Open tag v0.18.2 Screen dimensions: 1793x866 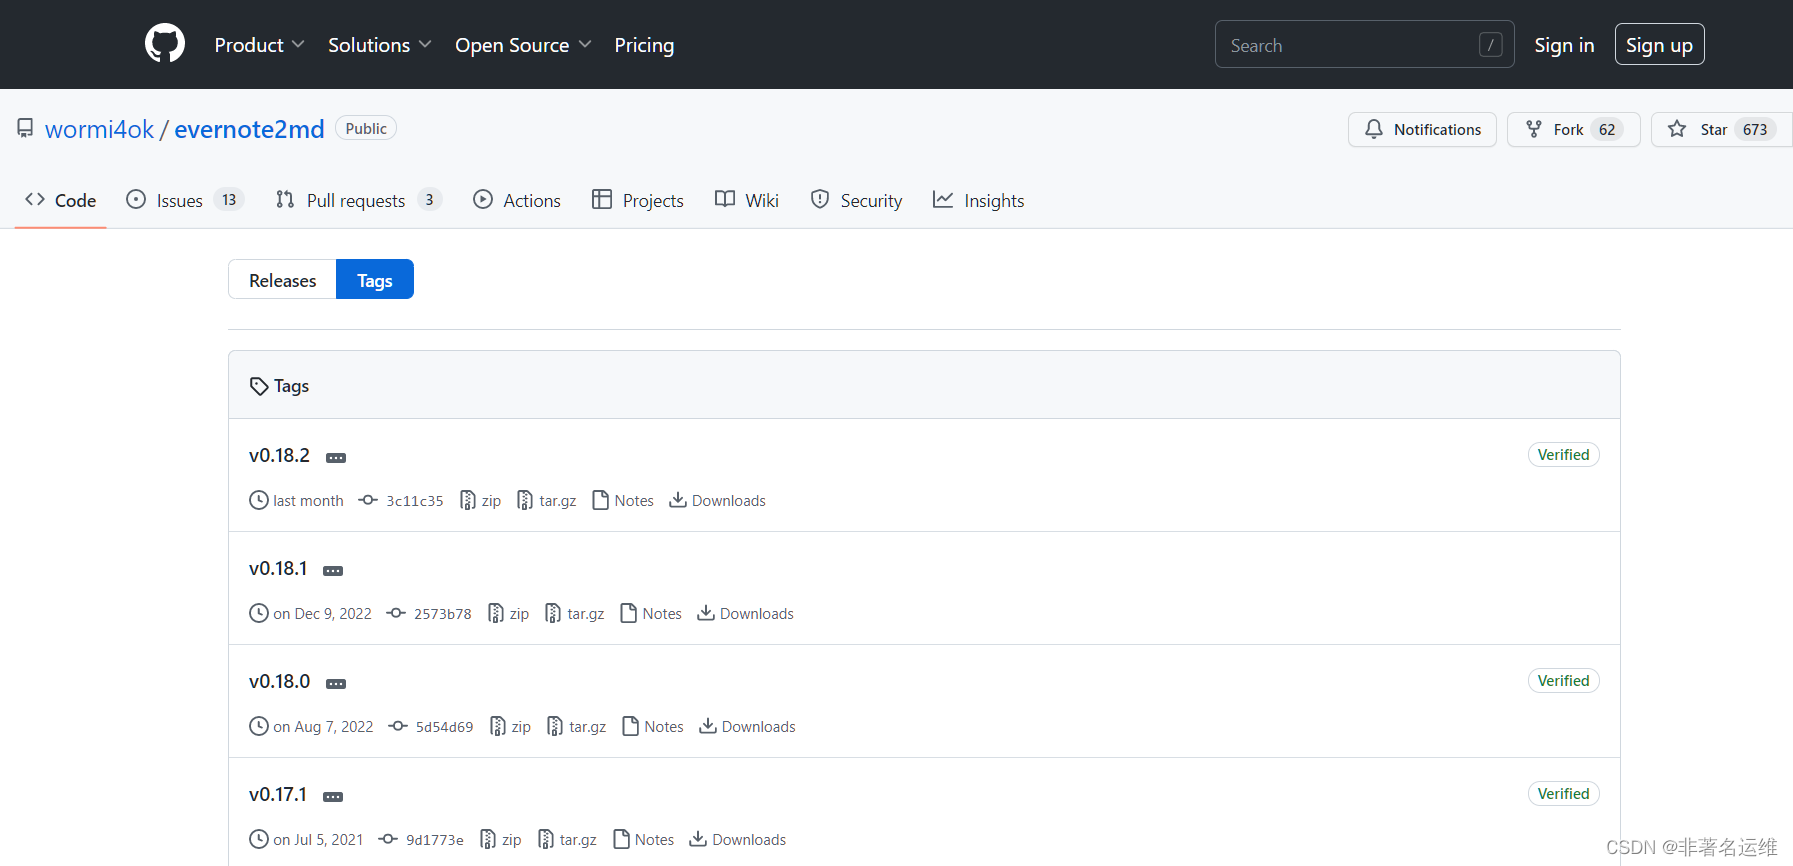tap(279, 455)
